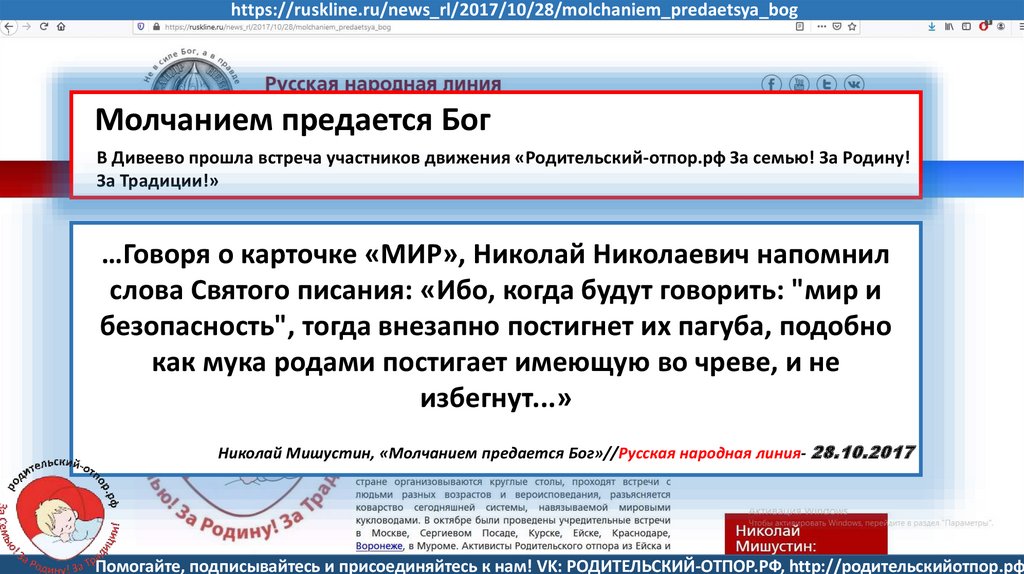Reload the current page

tap(44, 27)
